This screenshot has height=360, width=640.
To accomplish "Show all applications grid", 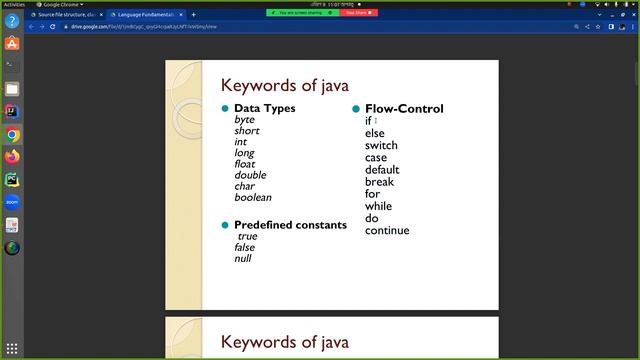I will tap(12, 348).
